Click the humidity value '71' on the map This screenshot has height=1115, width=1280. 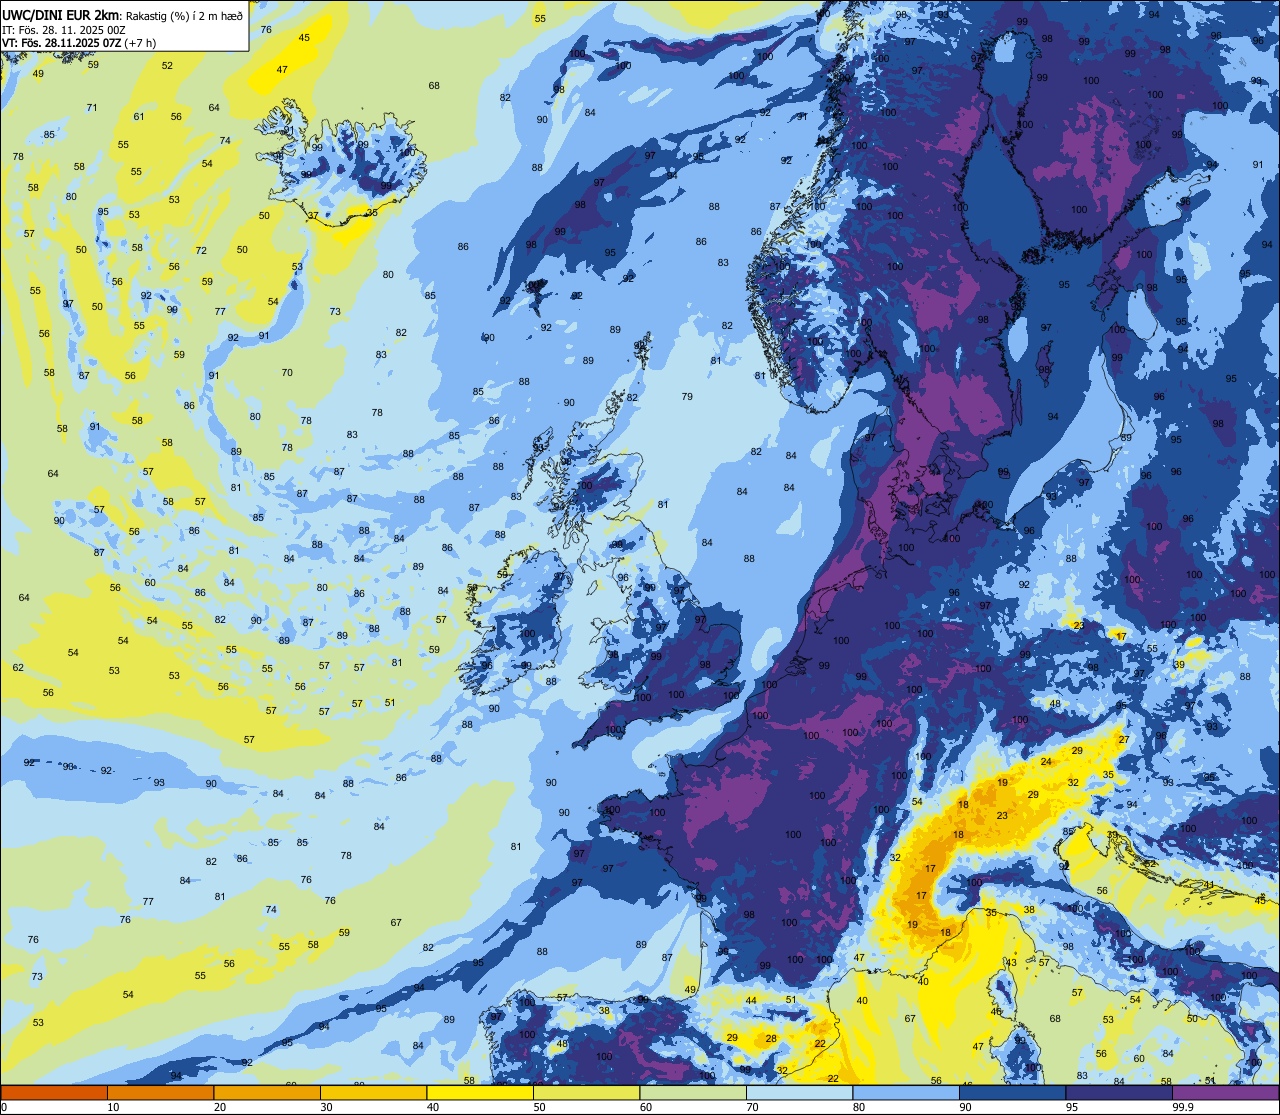[92, 107]
